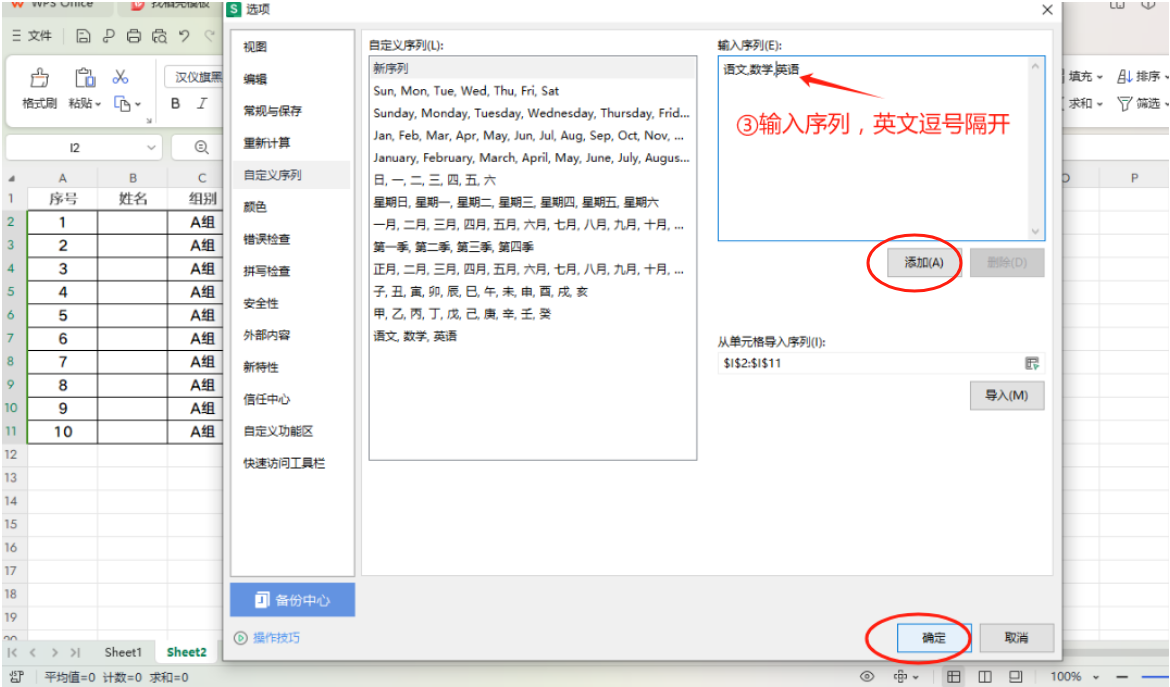Click the Print icon in the toolbar

point(134,36)
